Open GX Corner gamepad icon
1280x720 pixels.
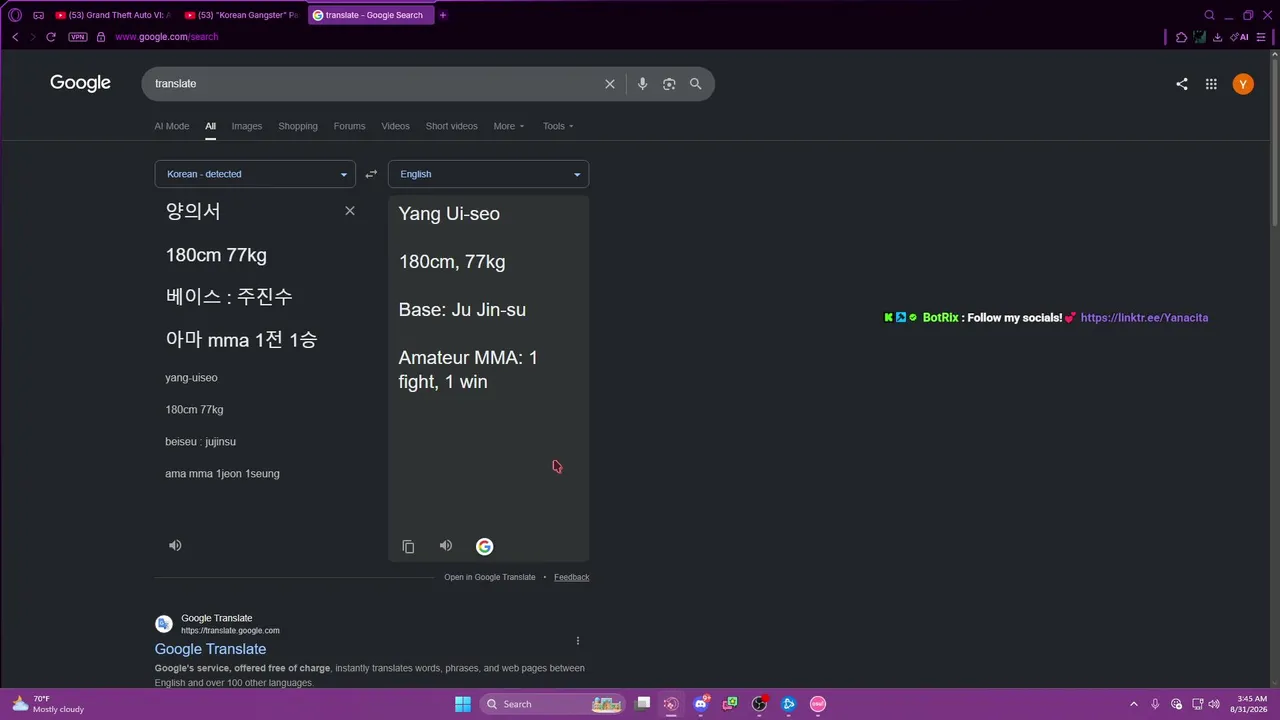pos(38,15)
